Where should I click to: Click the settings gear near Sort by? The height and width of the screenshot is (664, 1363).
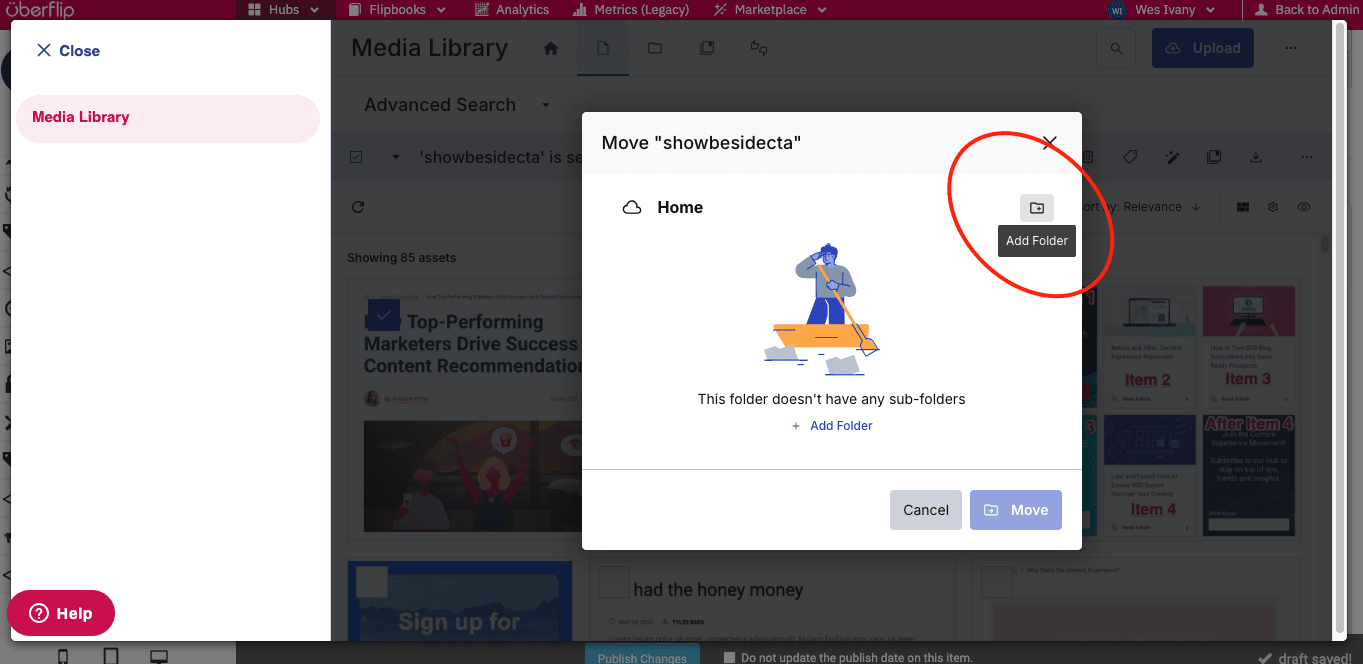click(1273, 207)
